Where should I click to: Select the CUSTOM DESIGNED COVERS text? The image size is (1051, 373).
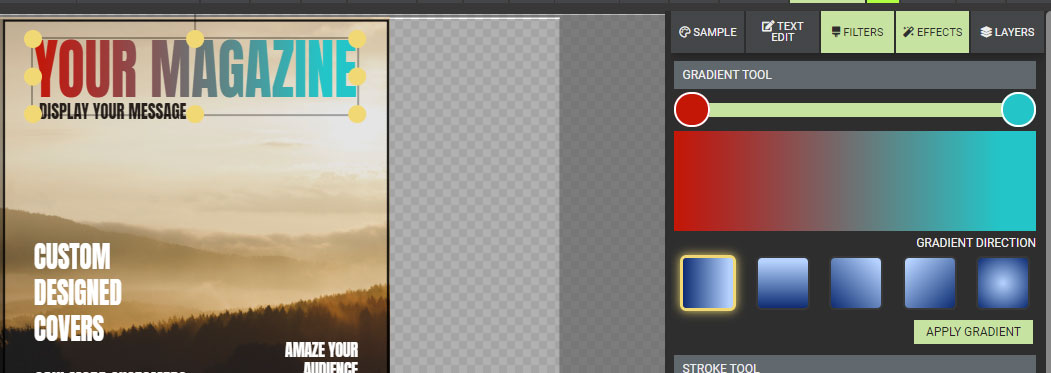click(78, 293)
